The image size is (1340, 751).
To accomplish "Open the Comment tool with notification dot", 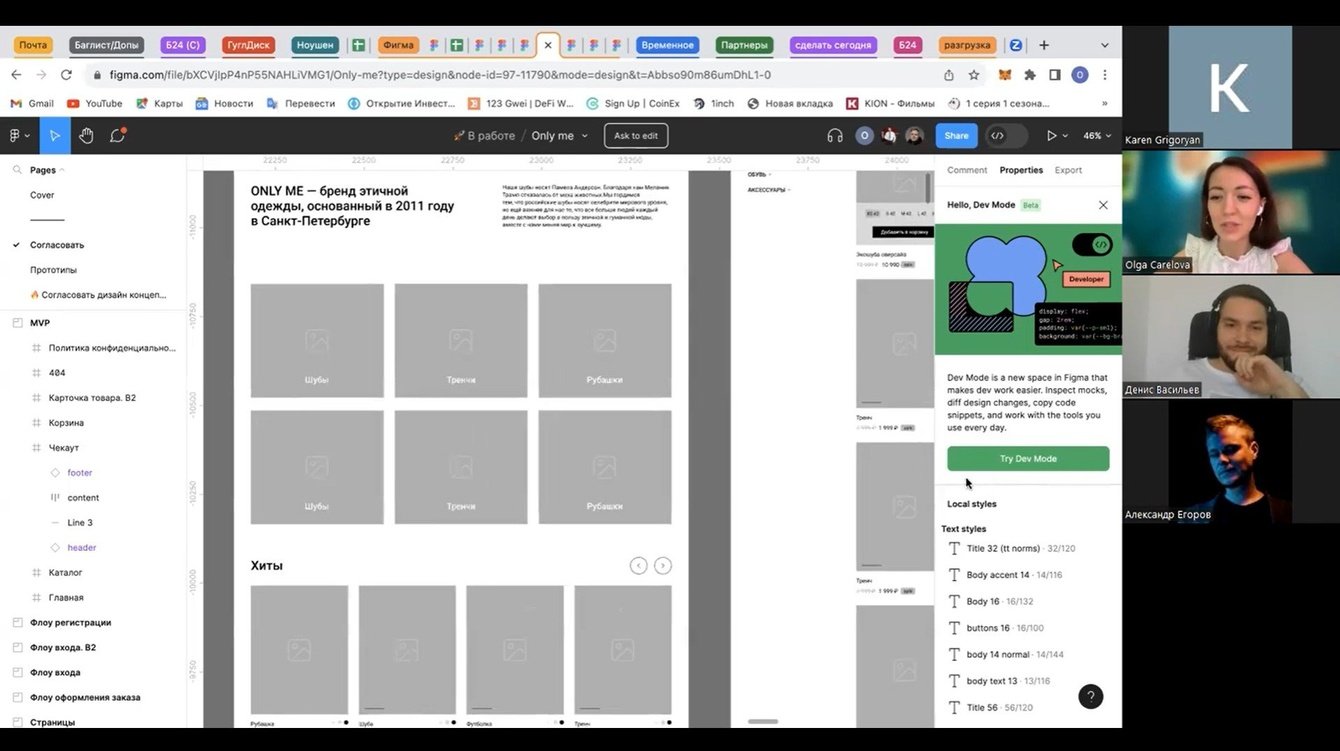I will click(x=117, y=136).
